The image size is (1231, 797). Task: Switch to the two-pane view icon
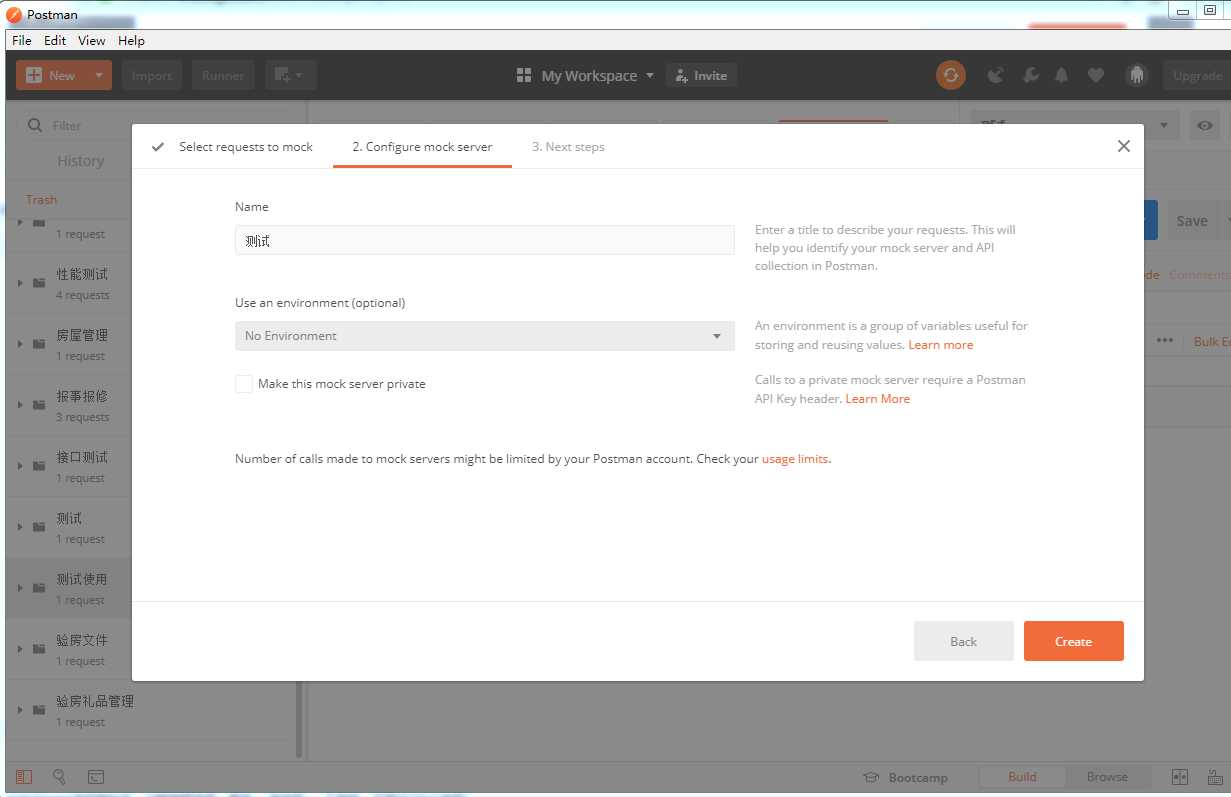(x=1179, y=777)
